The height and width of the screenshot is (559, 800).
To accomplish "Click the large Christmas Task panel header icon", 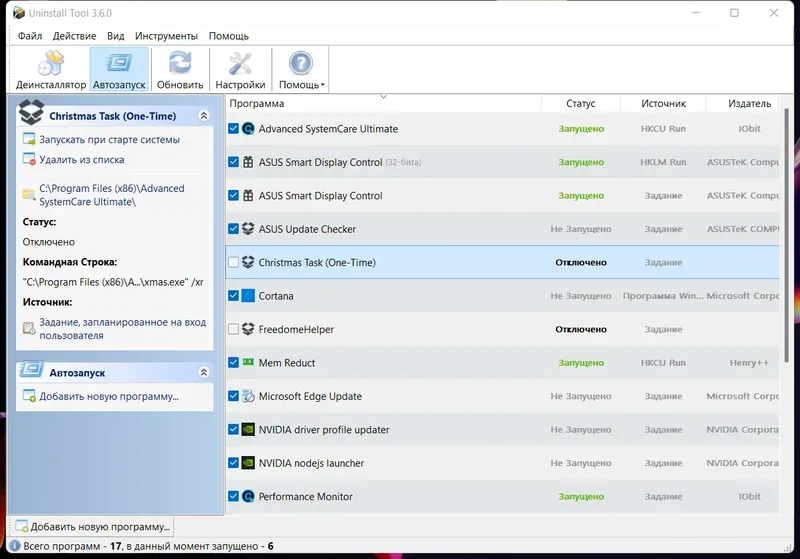I will point(31,112).
